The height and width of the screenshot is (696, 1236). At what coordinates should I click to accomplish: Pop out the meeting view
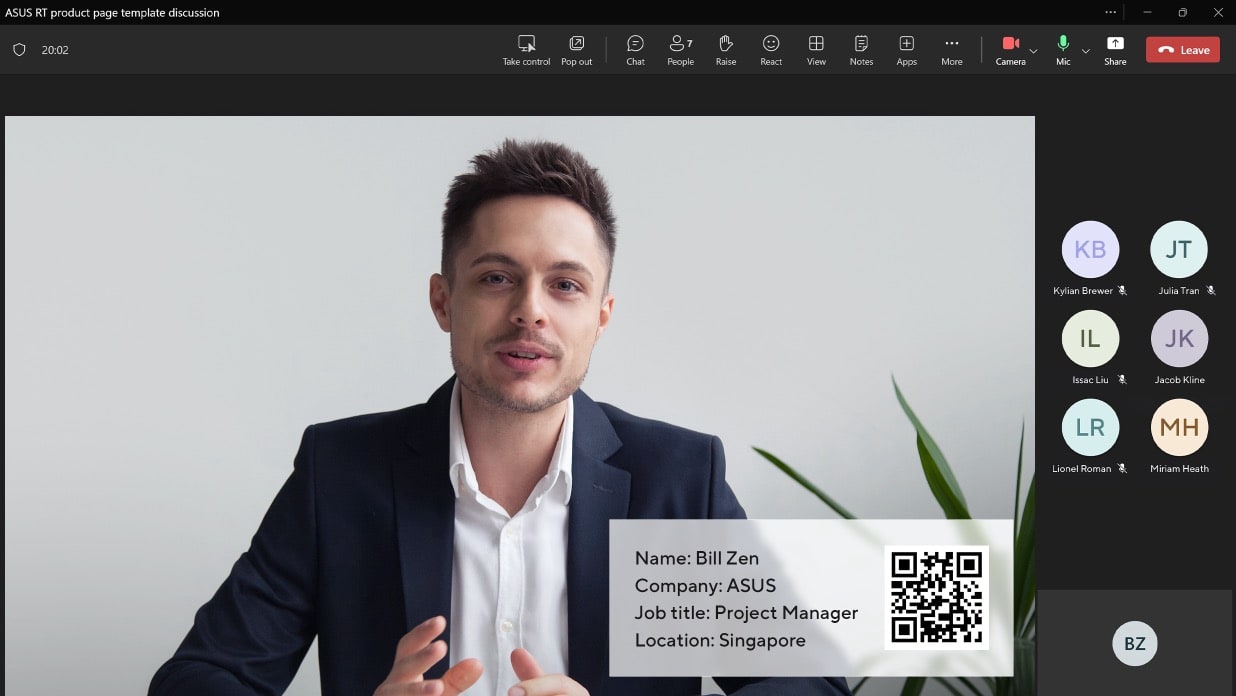pos(576,50)
